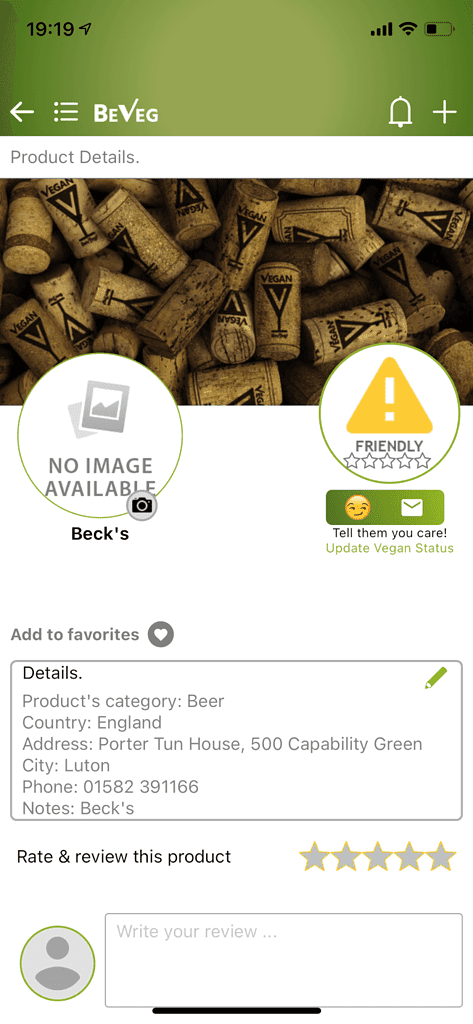Select the third rating star
The height and width of the screenshot is (1024, 473).
378,856
